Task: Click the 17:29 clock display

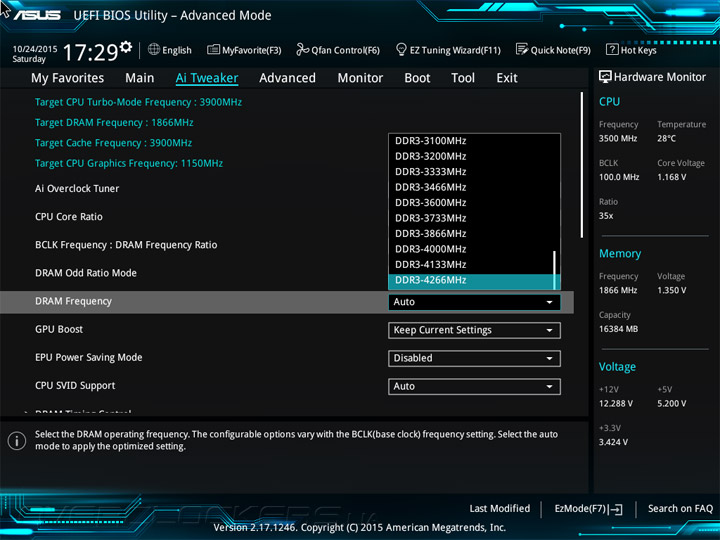Action: 90,52
